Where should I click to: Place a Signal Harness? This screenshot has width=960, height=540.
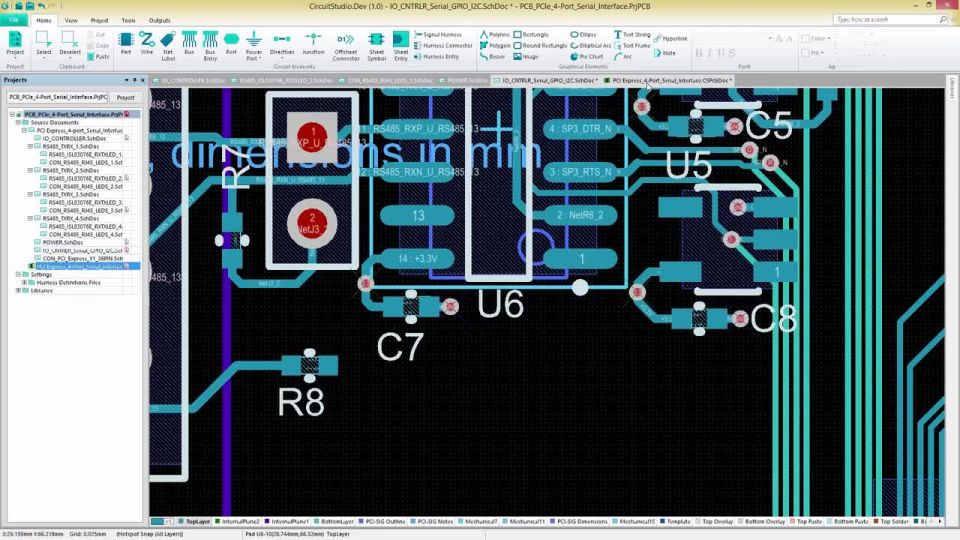tap(438, 35)
